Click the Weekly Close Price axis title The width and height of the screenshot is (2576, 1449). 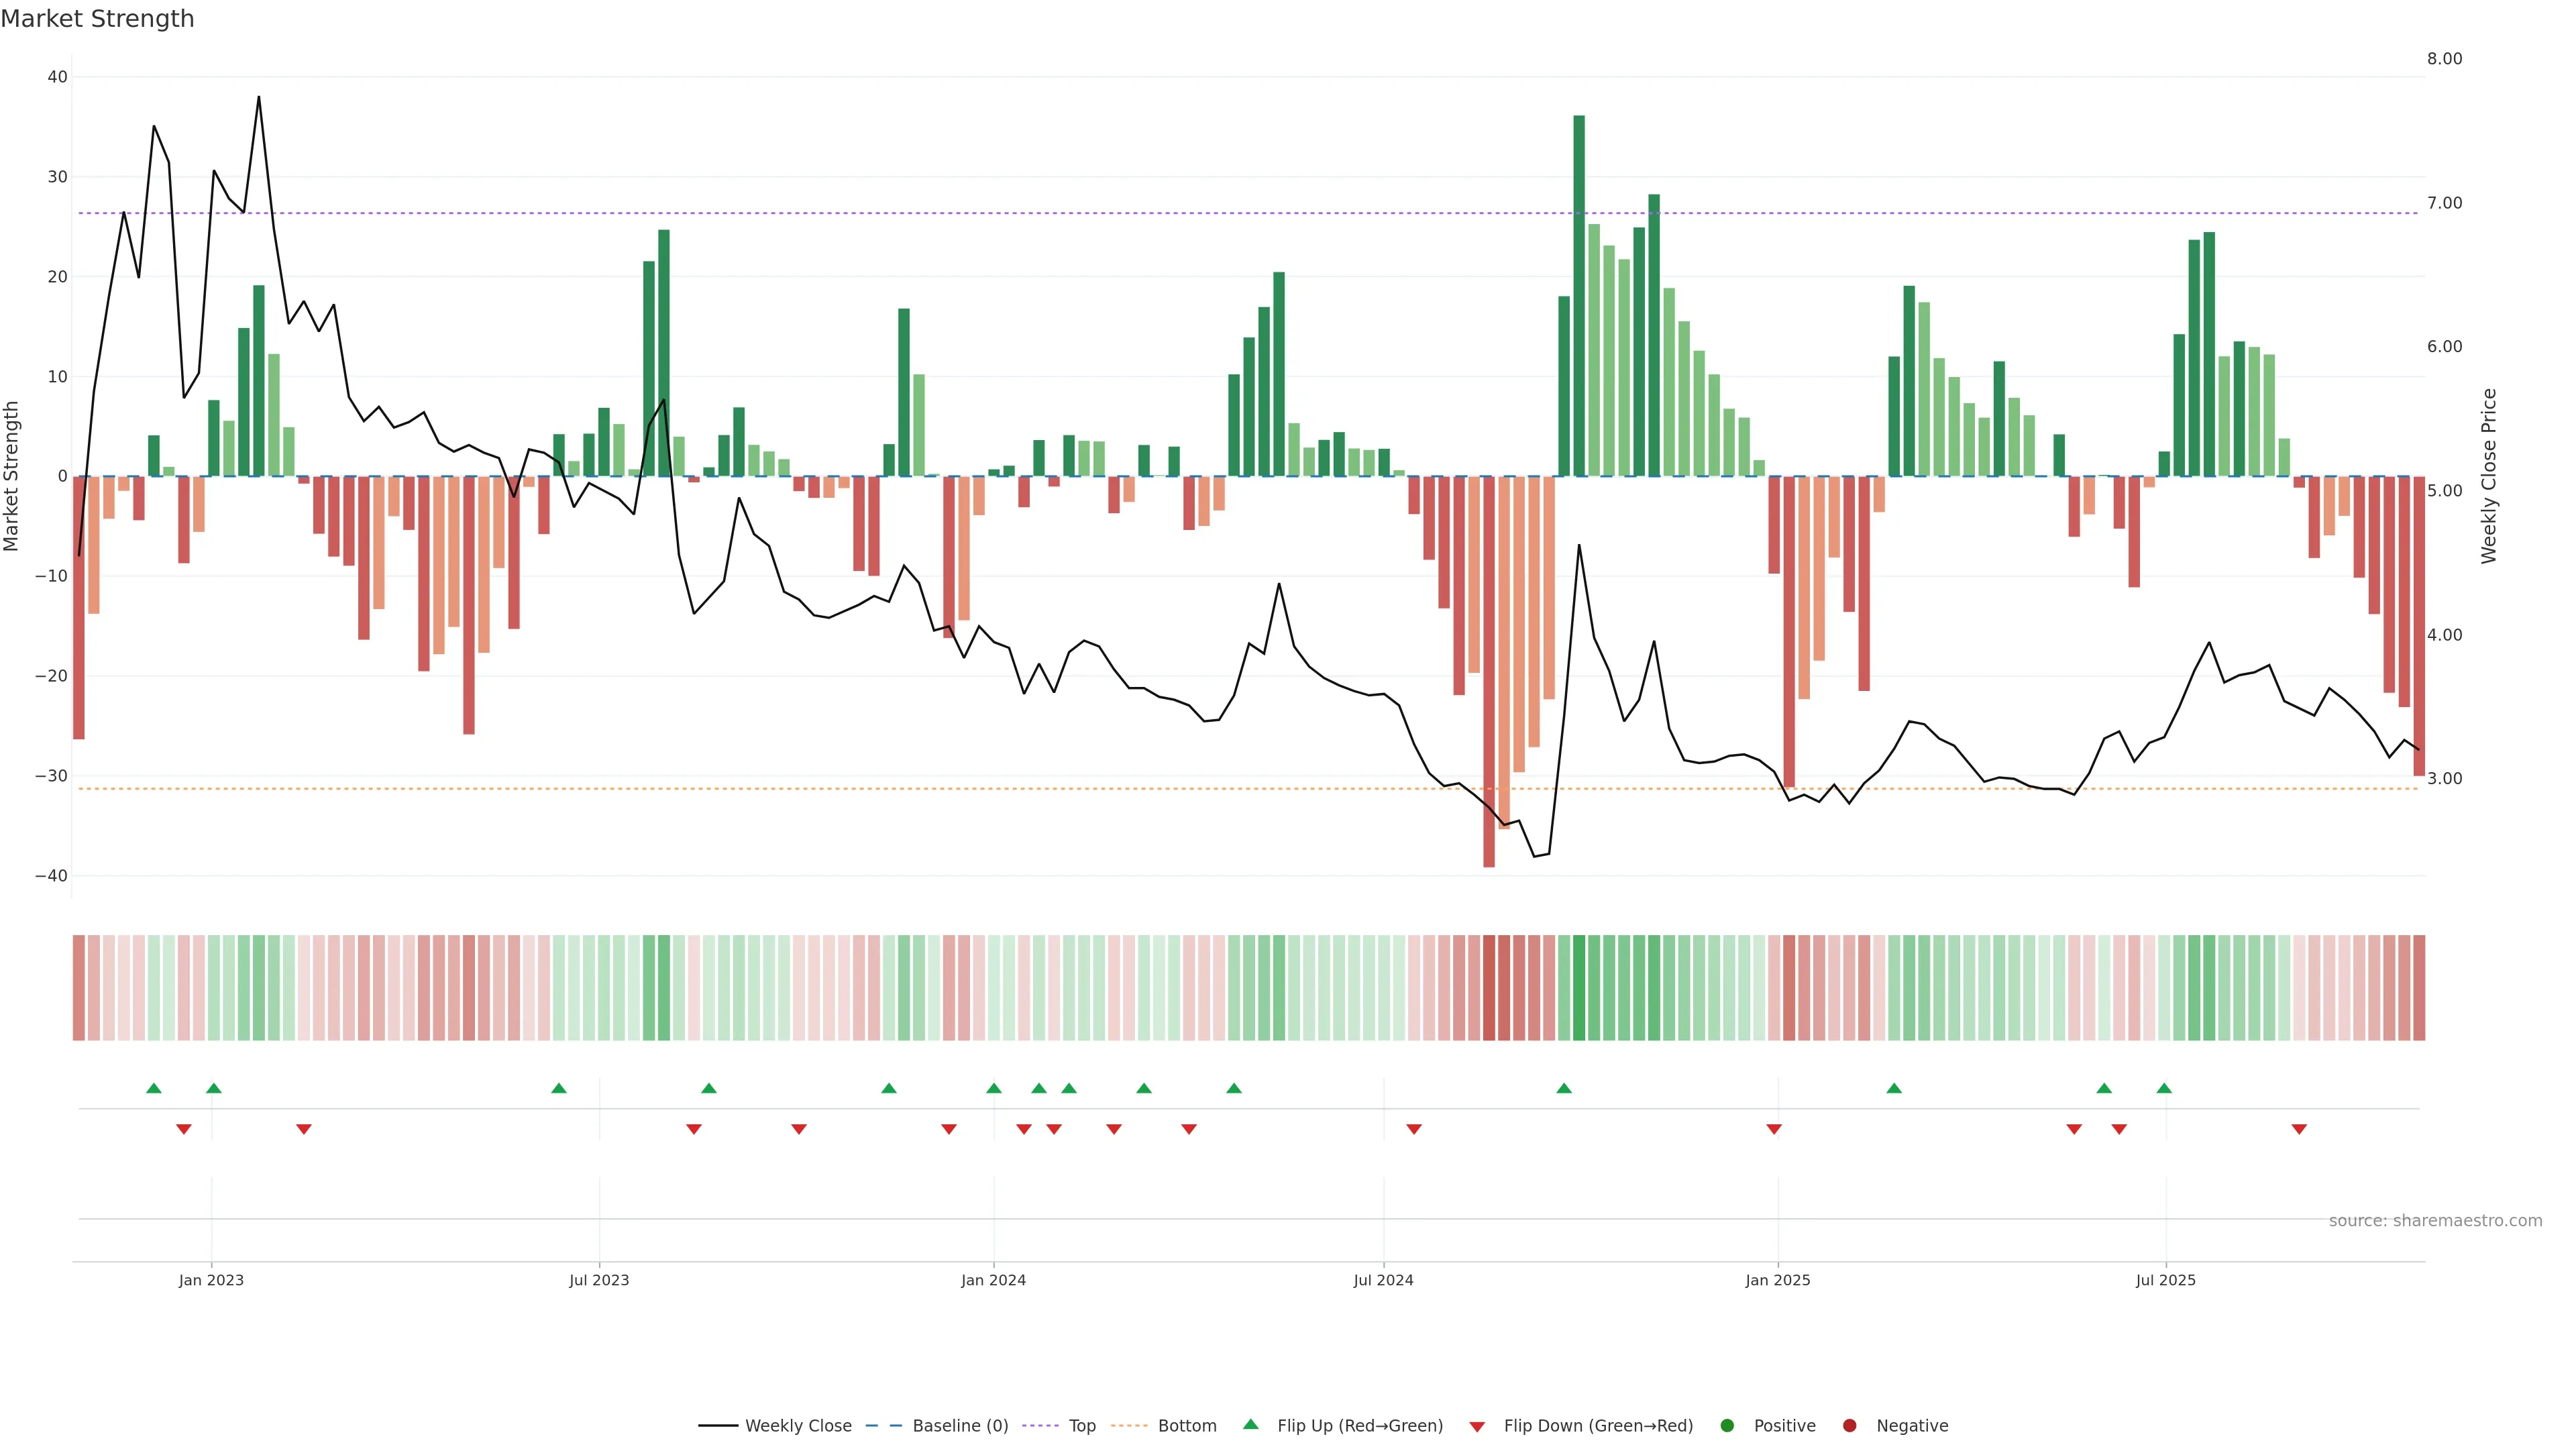pos(2489,476)
